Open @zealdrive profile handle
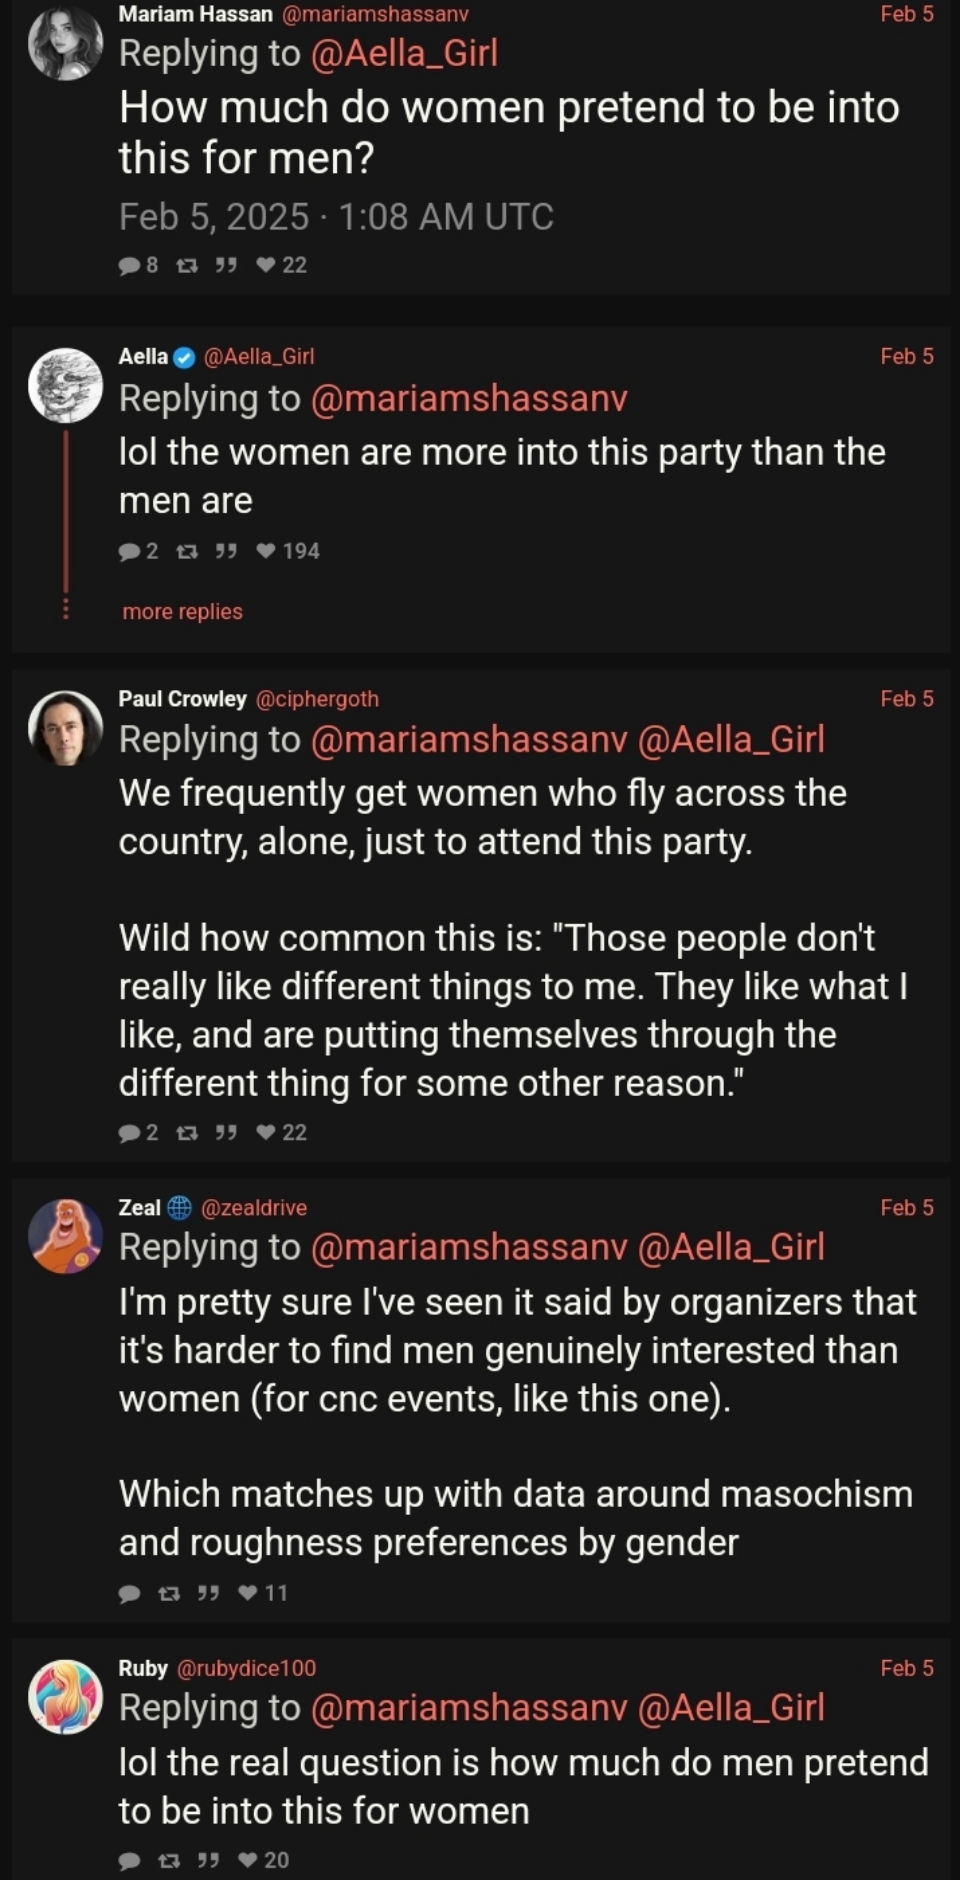This screenshot has width=960, height=1880. [254, 1208]
